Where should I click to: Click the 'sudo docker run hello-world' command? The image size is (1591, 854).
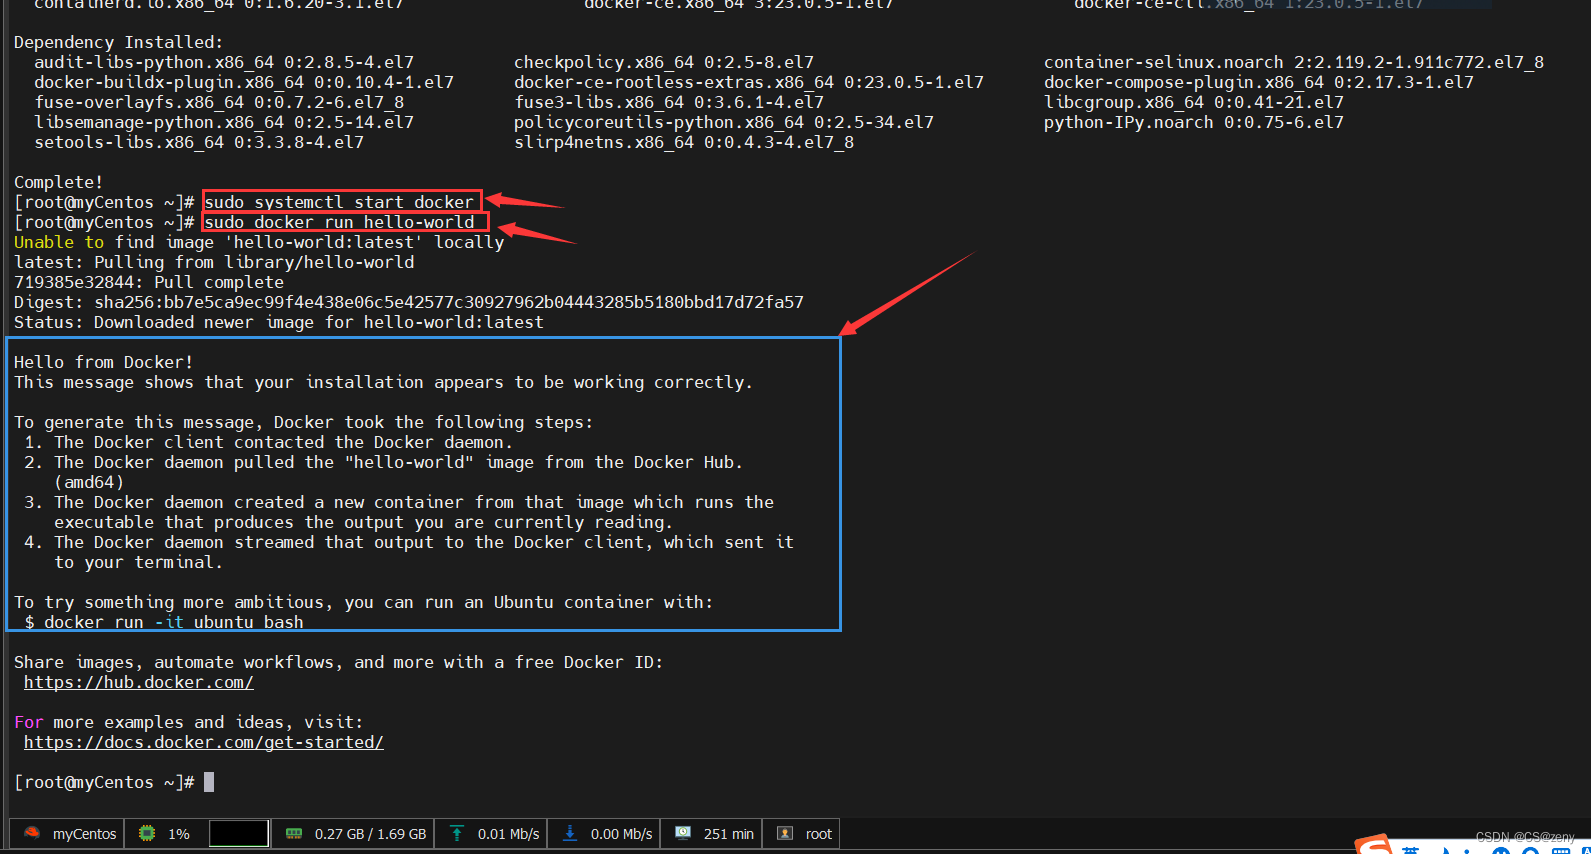click(x=339, y=222)
